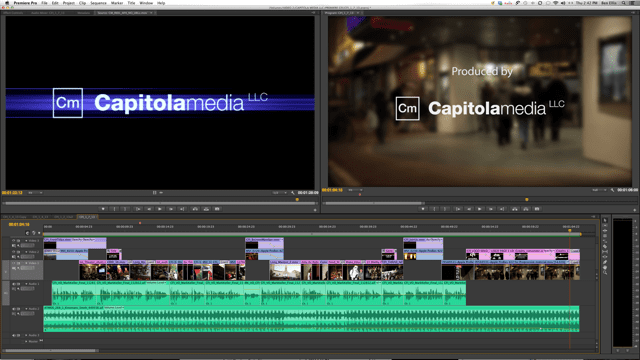Viewport: 640px width, 360px height.
Task: Switch to the Audio Mixer tab
Action: (x=48, y=13)
